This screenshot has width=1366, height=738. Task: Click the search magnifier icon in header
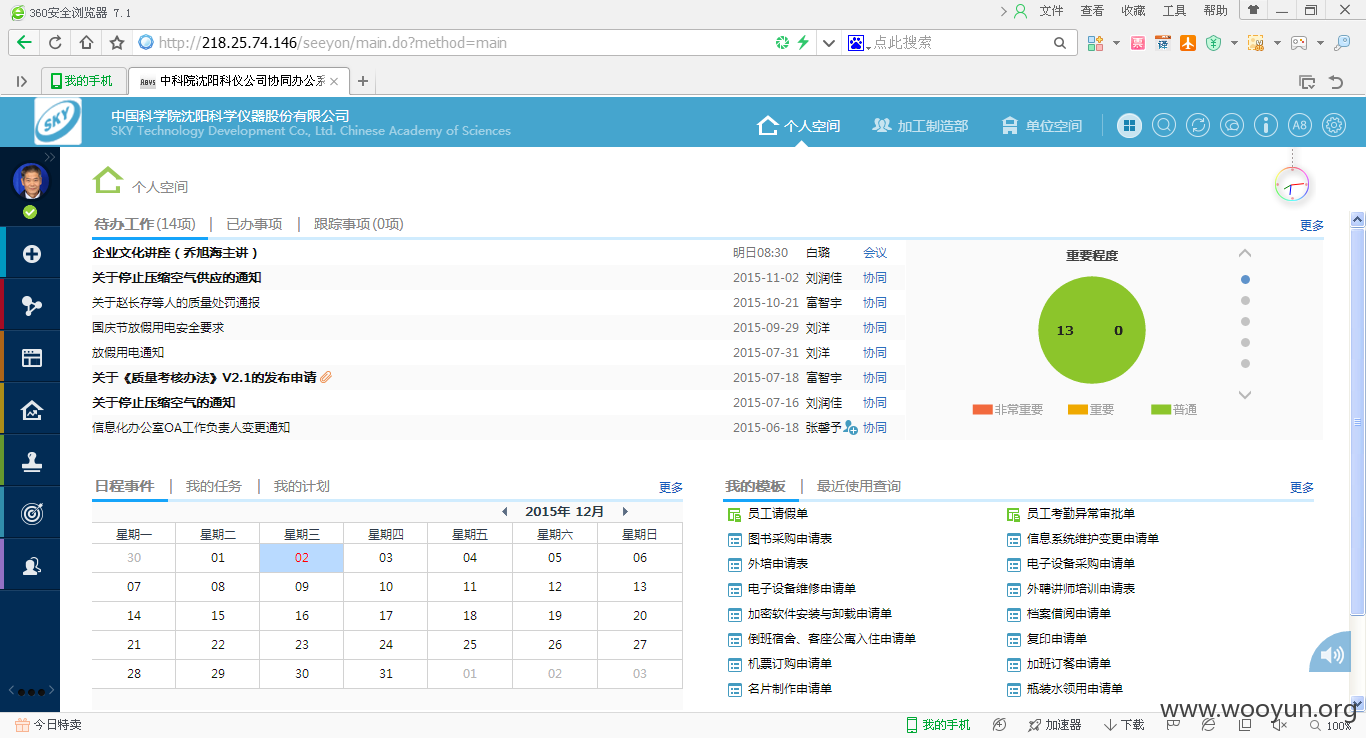tap(1164, 125)
